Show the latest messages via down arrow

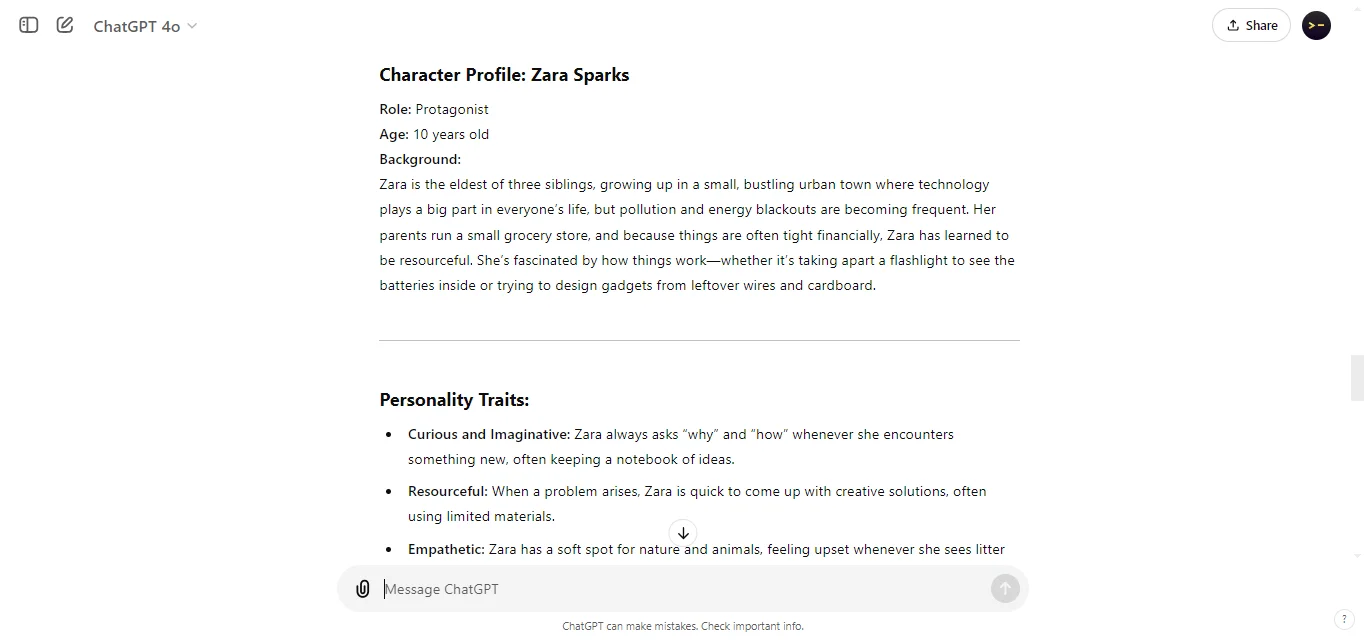click(683, 533)
